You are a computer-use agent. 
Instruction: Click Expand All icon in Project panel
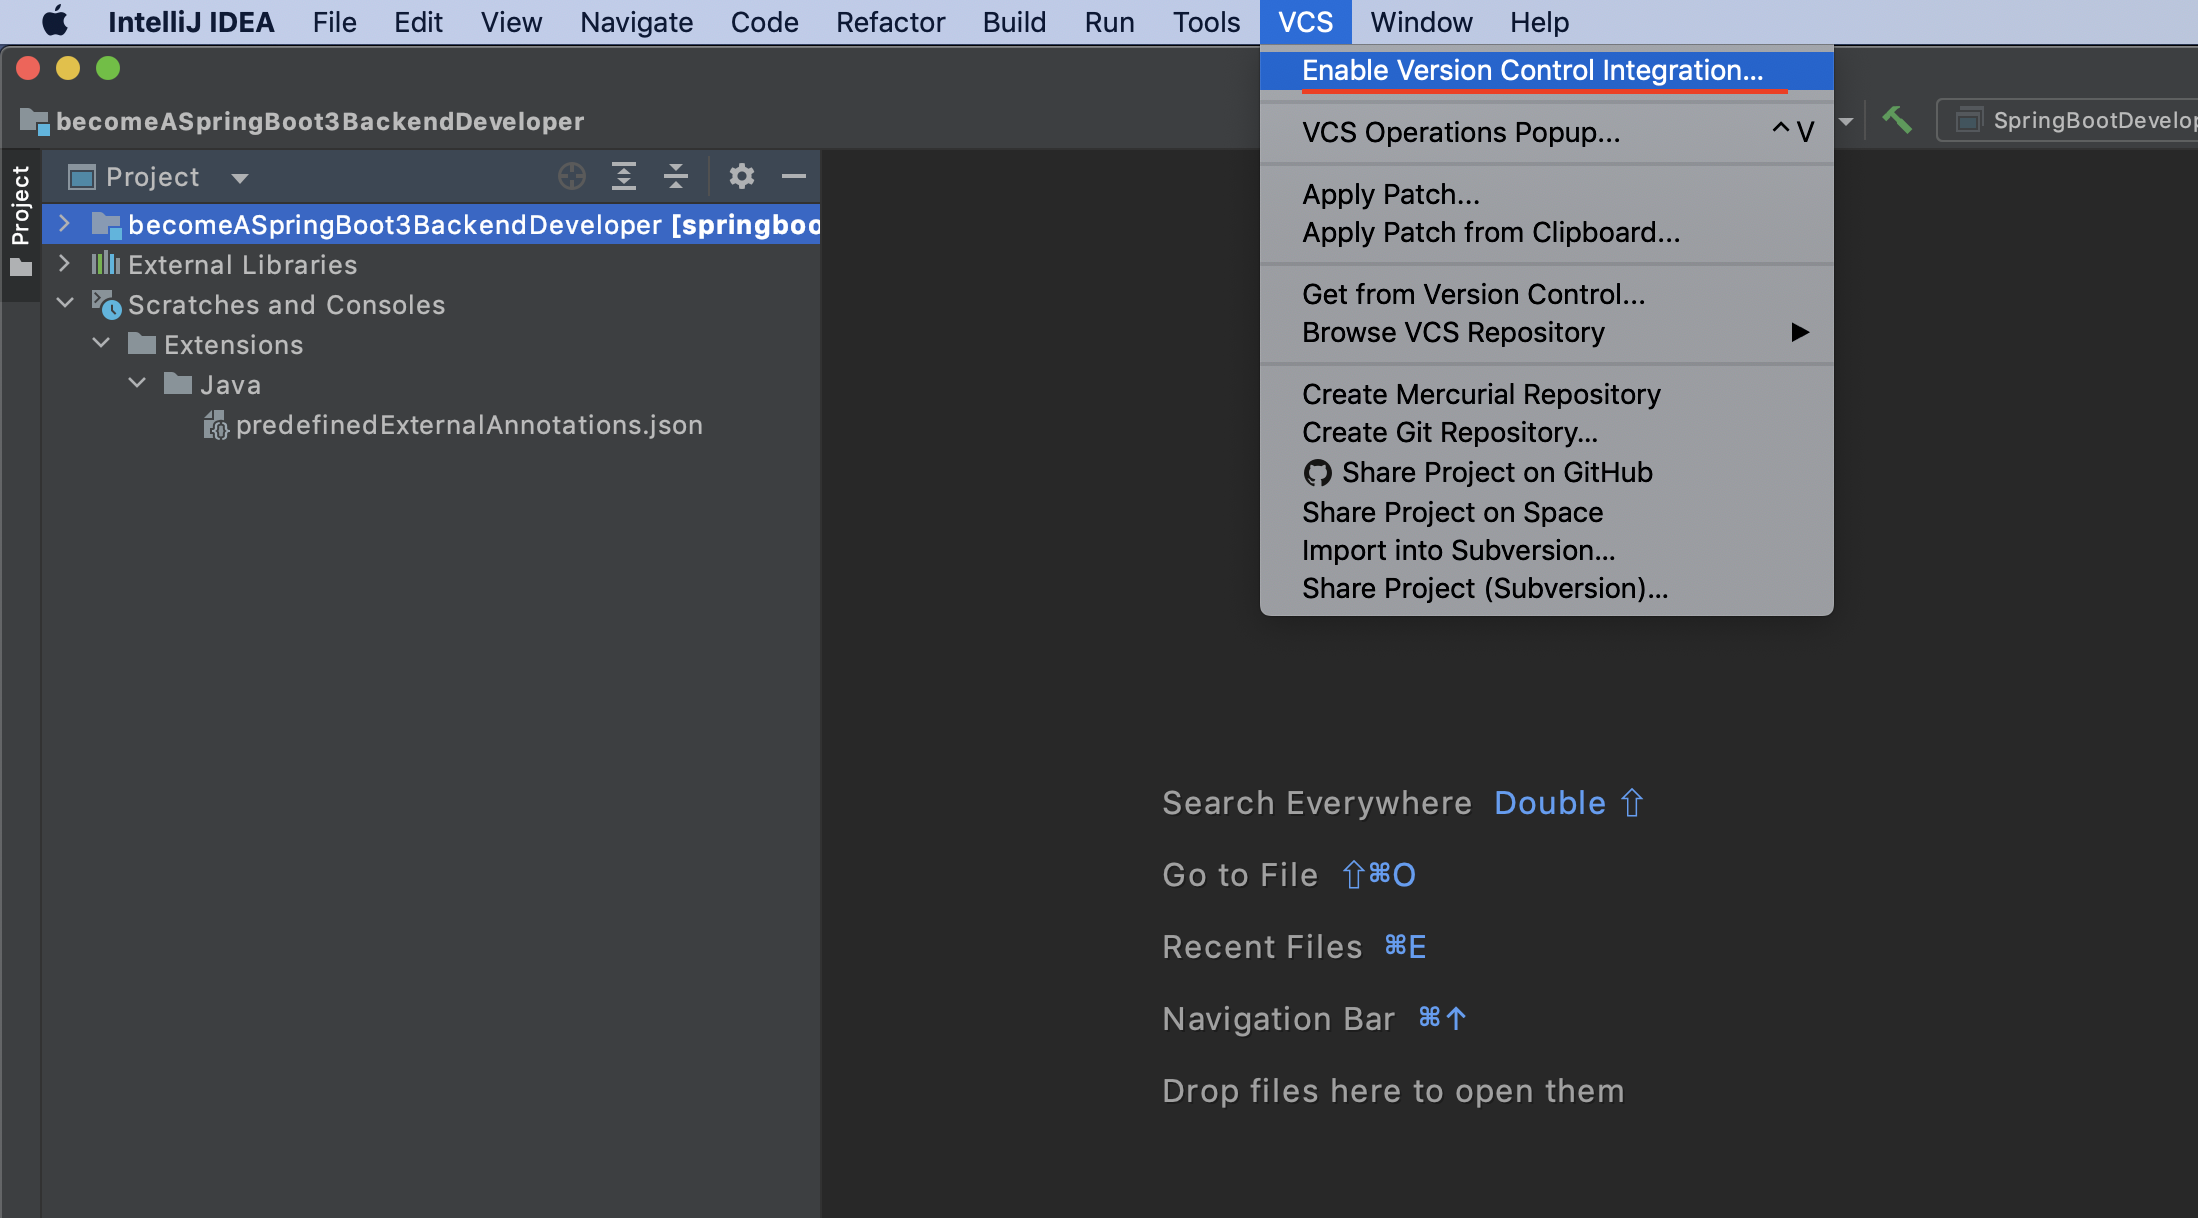pyautogui.click(x=624, y=177)
